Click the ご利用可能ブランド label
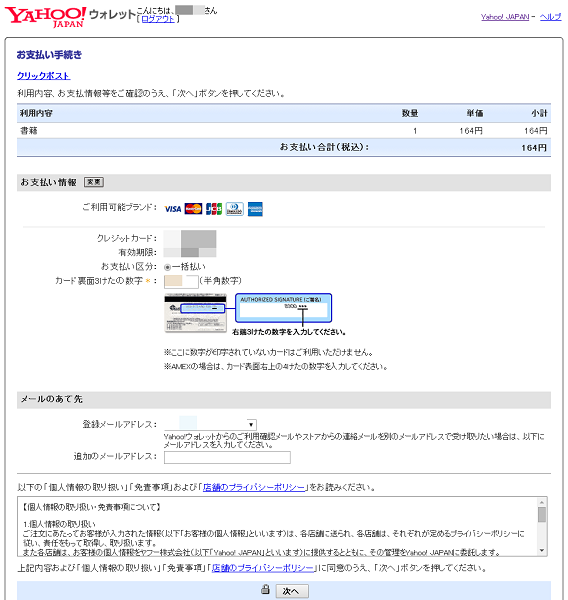The image size is (568, 600). 120,207
